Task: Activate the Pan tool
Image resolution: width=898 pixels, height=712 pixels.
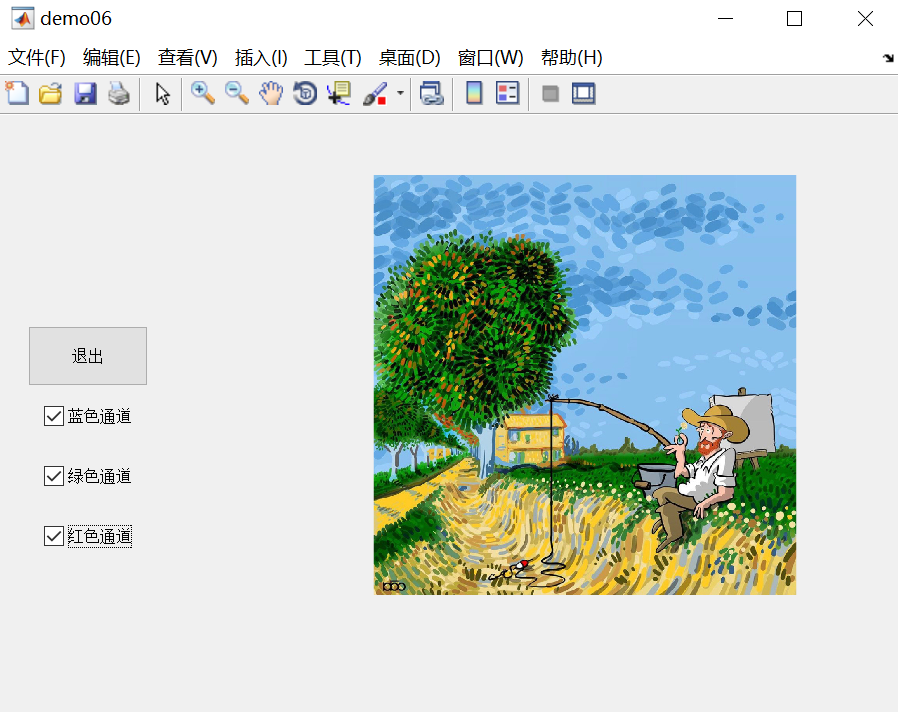Action: 271,93
